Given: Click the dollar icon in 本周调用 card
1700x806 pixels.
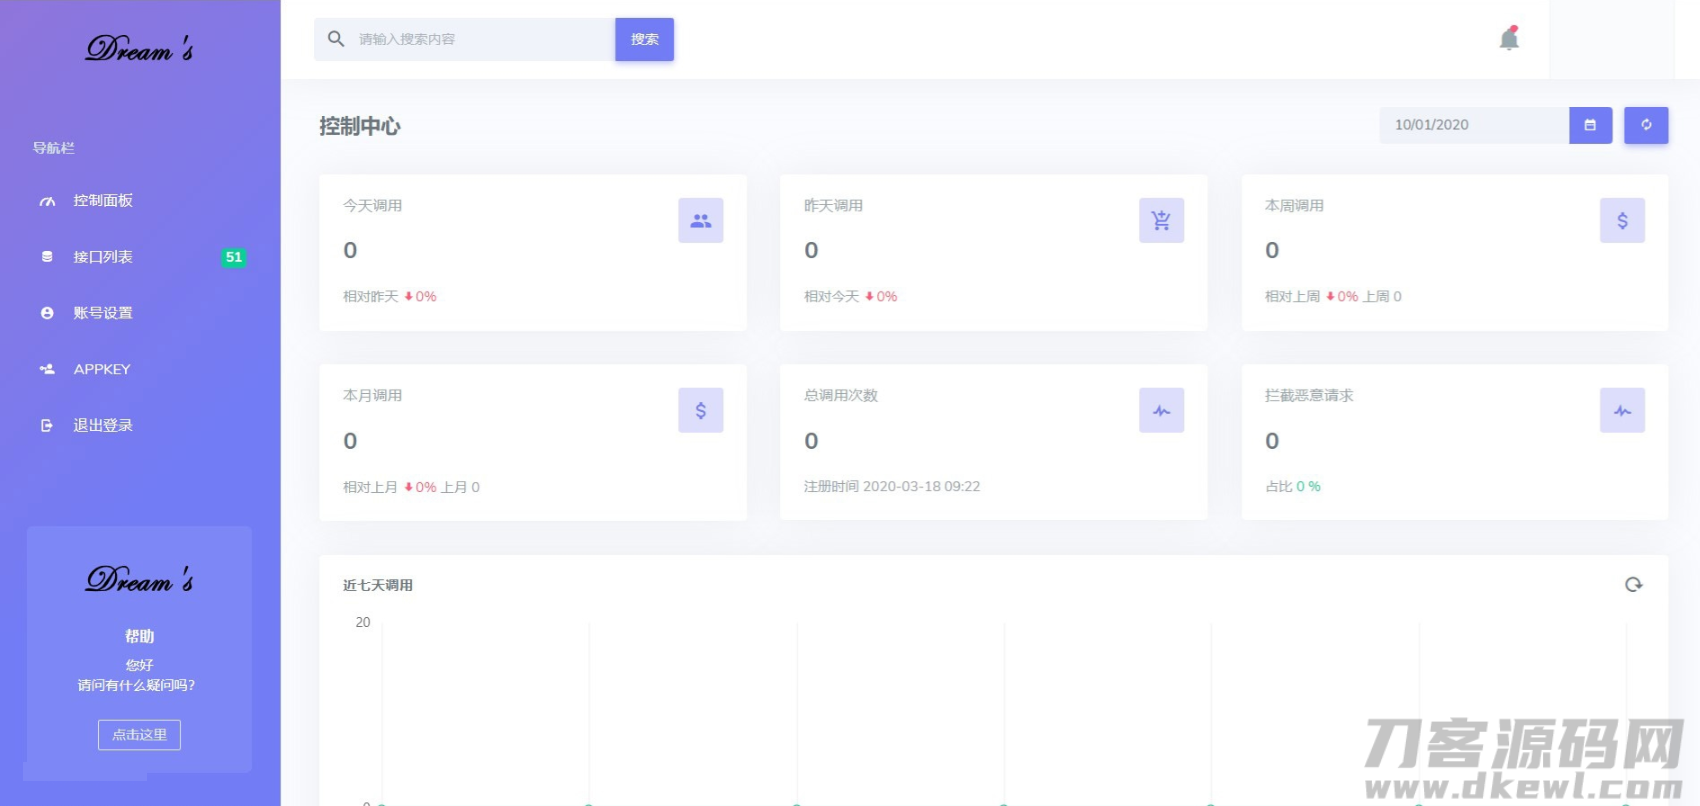Looking at the screenshot, I should point(1622,220).
